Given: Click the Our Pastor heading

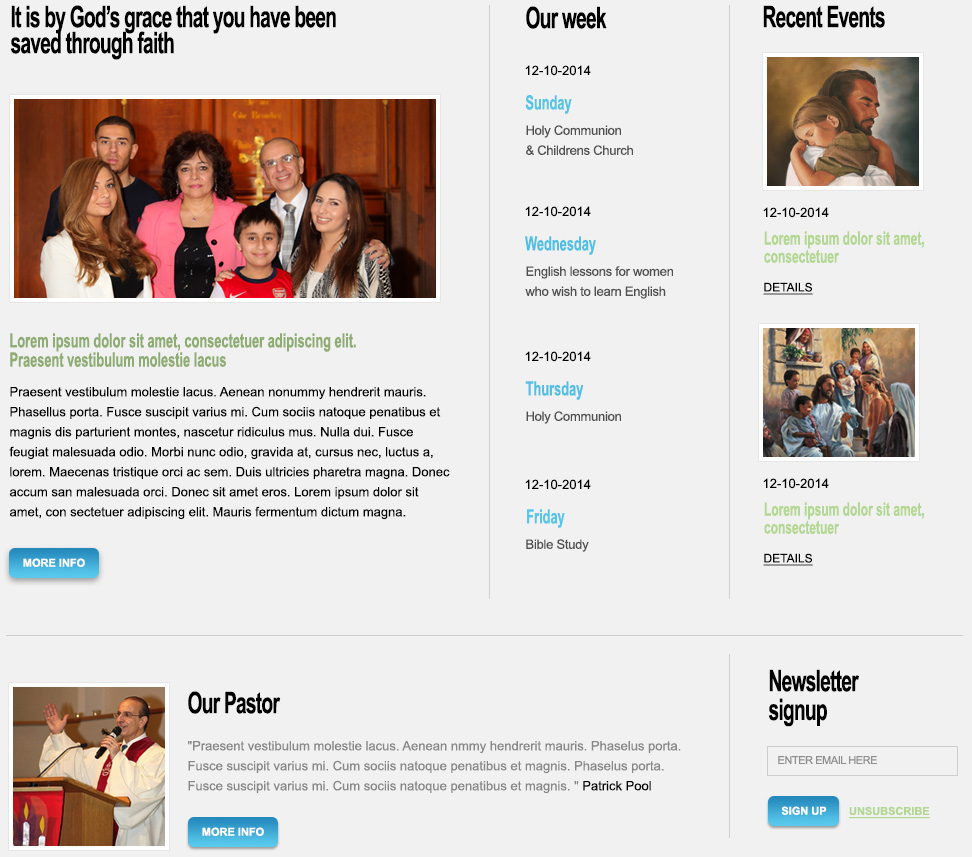Looking at the screenshot, I should coord(234,704).
